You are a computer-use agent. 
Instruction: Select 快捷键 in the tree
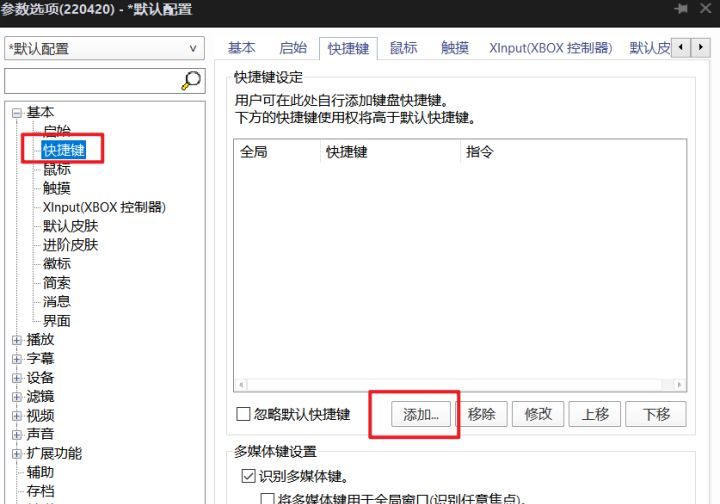pos(64,150)
